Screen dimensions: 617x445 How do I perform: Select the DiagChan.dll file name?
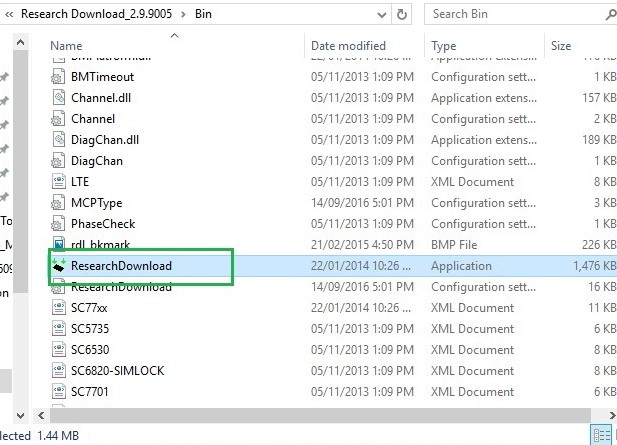[x=105, y=140]
